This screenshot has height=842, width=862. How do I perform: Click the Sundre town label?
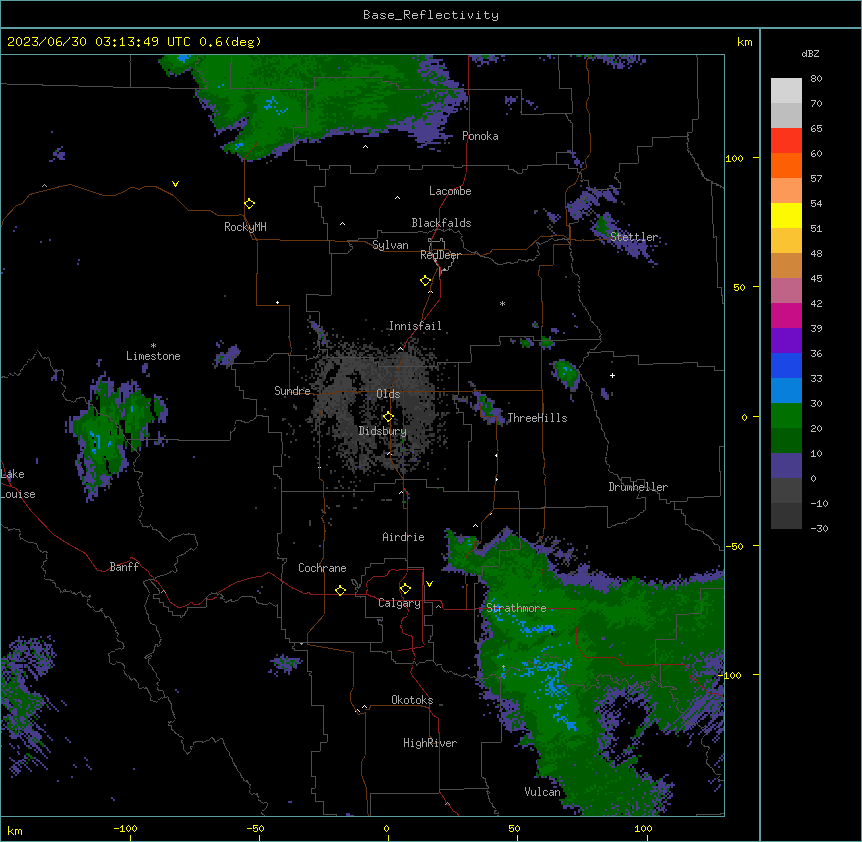292,391
